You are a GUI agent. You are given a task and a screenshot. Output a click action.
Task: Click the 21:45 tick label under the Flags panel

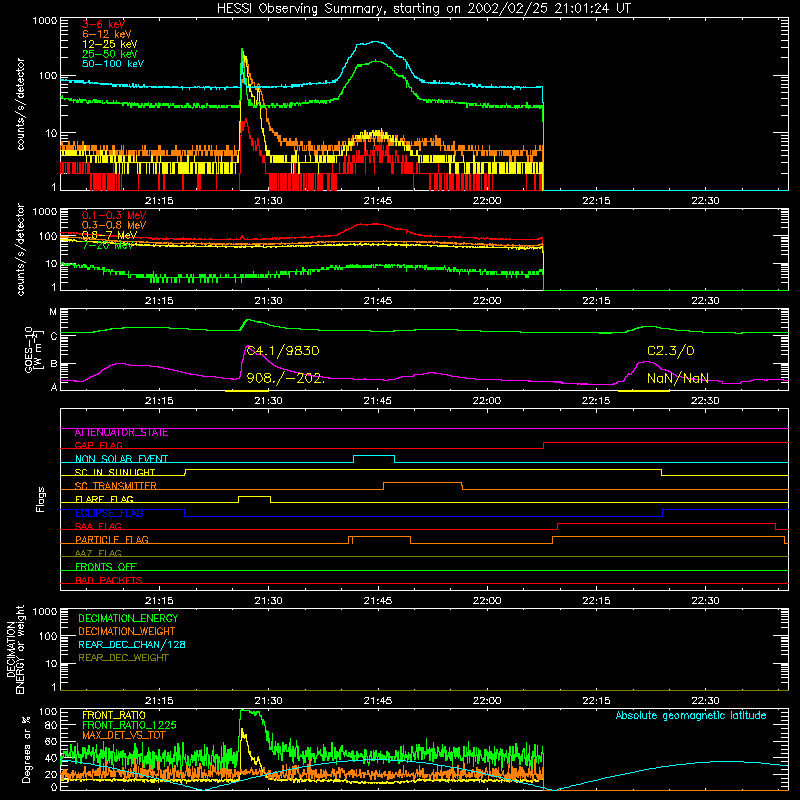point(378,601)
